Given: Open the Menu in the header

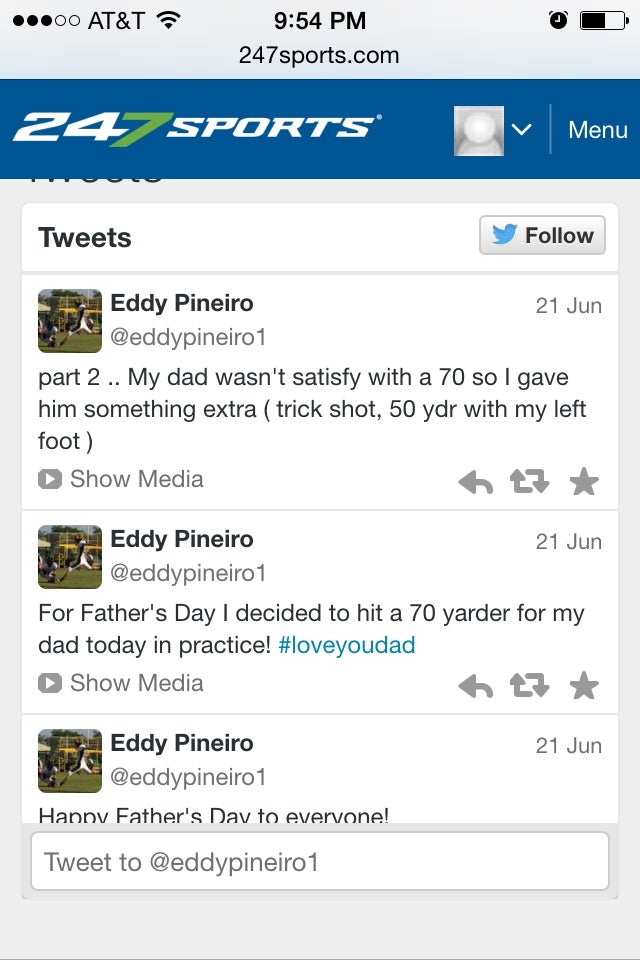Looking at the screenshot, I should (x=597, y=130).
